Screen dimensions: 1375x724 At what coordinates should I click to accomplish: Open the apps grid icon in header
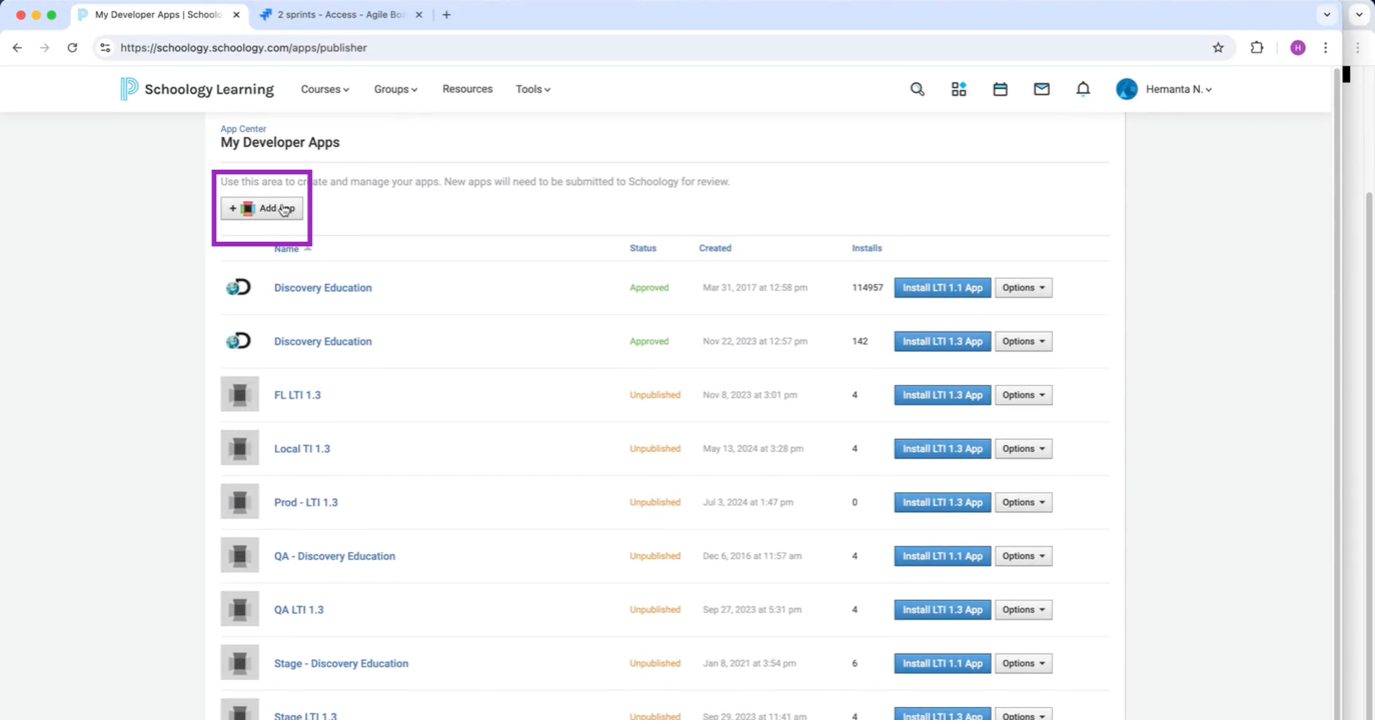(959, 89)
